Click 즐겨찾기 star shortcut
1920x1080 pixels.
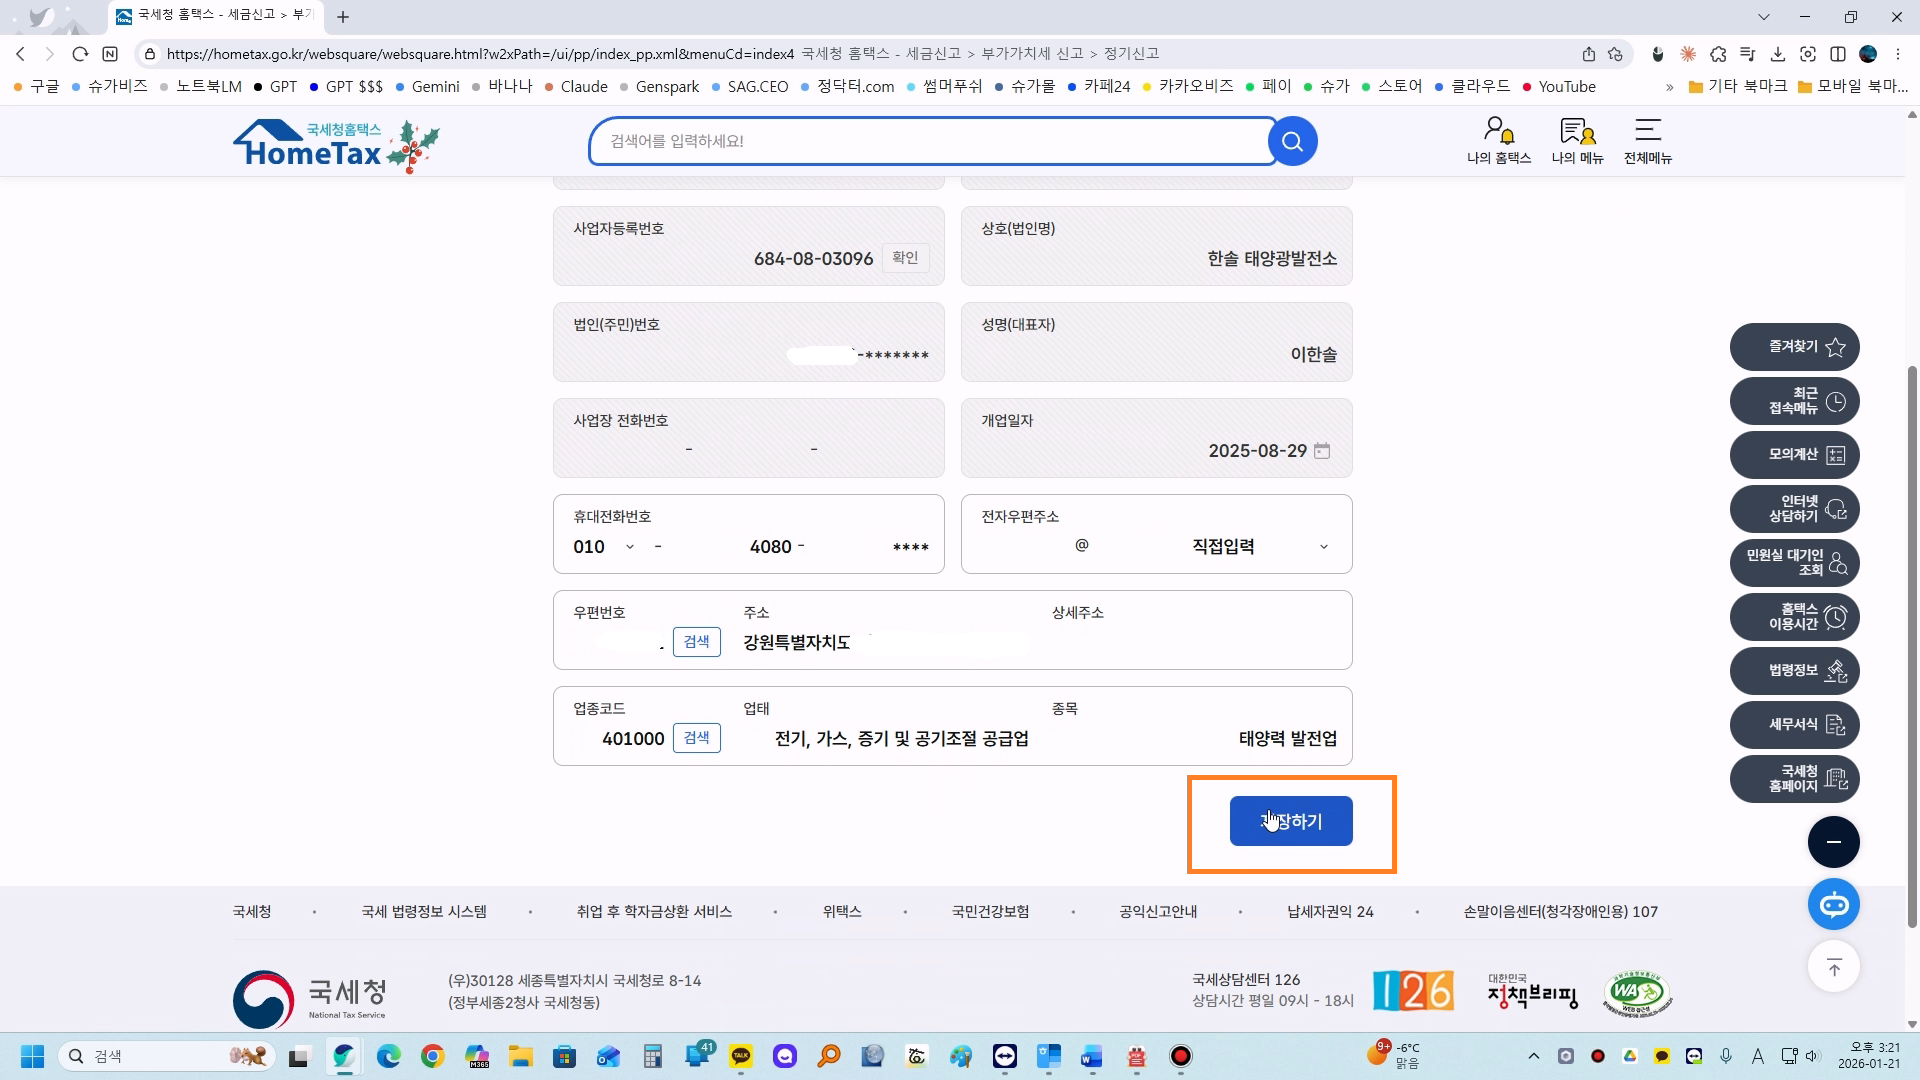pos(1794,347)
